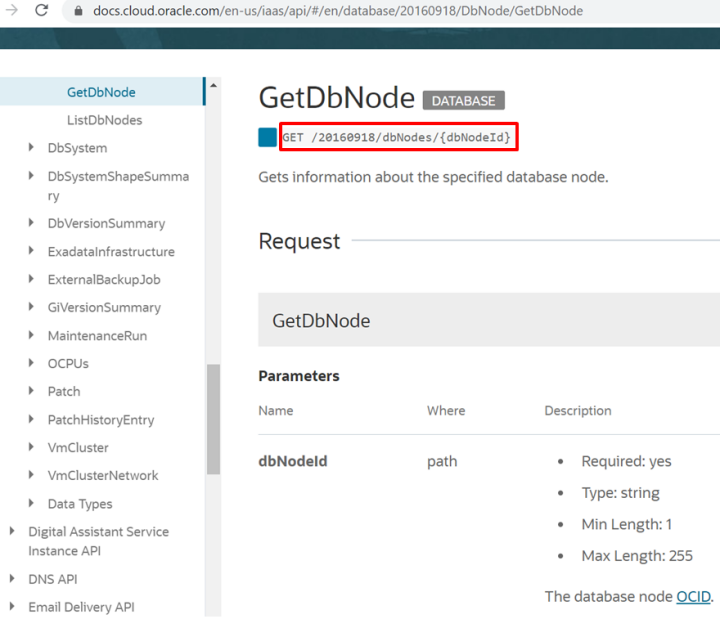The image size is (720, 619).
Task: Open the OCID hyperlink
Action: coord(693,596)
